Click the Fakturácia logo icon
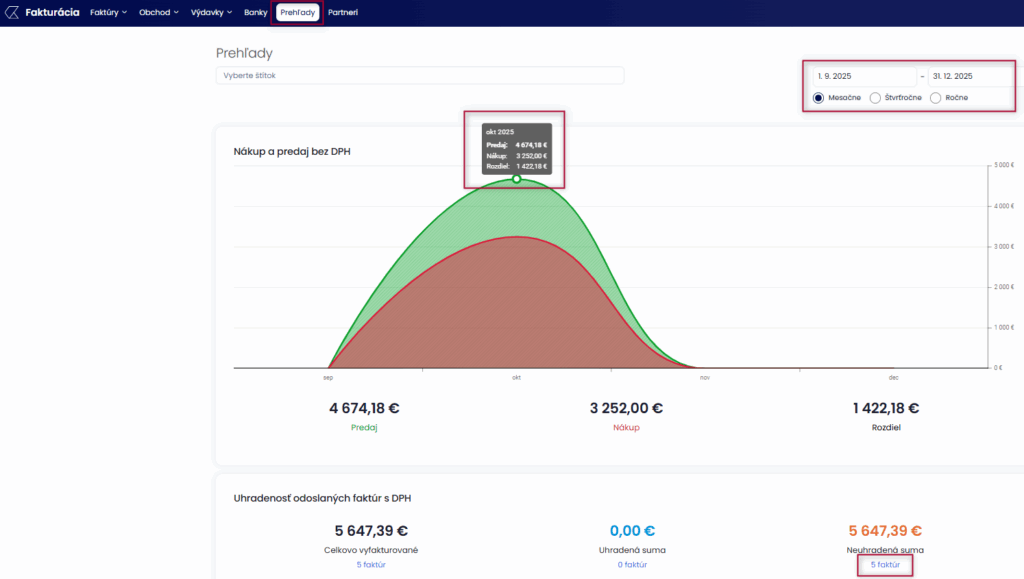Screen dimensions: 1024x579 [x=11, y=12]
